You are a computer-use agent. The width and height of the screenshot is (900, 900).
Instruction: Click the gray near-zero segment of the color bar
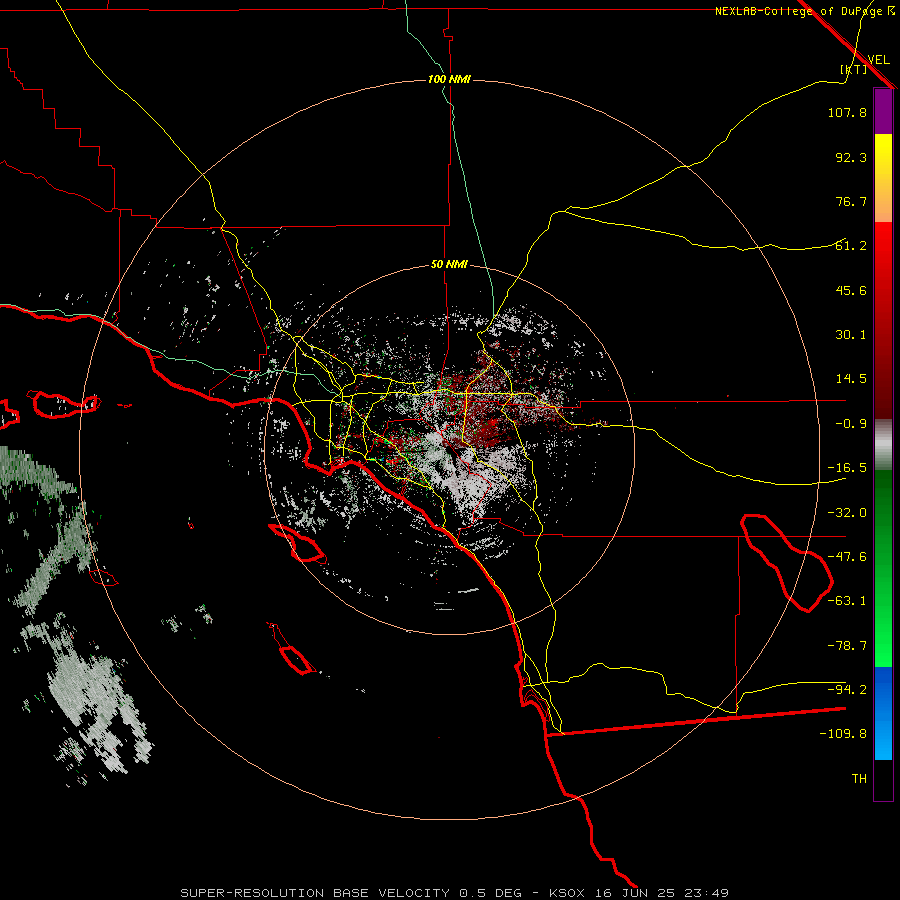point(883,445)
